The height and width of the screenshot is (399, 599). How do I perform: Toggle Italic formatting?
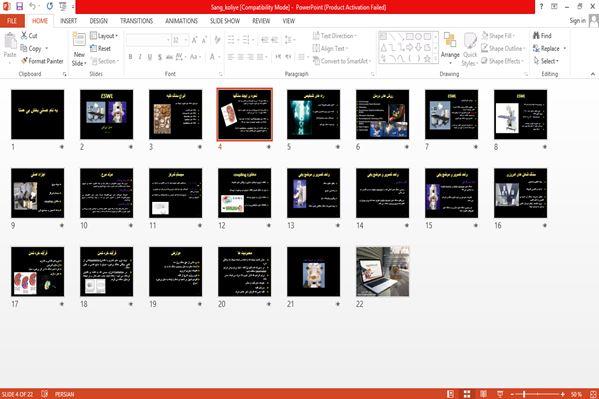tap(140, 57)
